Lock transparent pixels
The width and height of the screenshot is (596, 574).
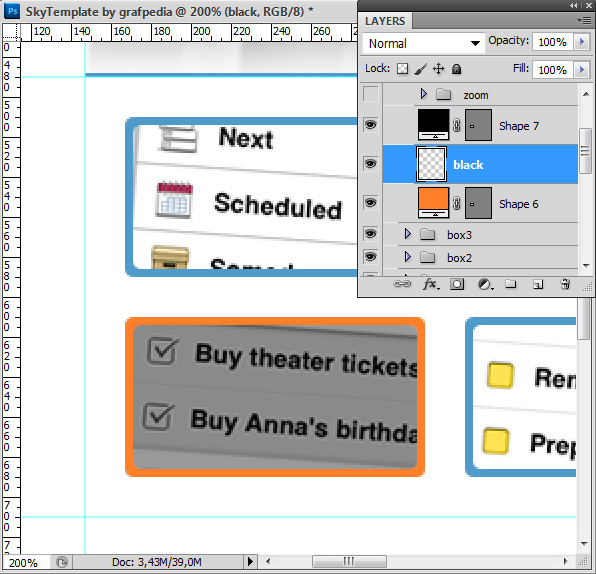pos(403,69)
